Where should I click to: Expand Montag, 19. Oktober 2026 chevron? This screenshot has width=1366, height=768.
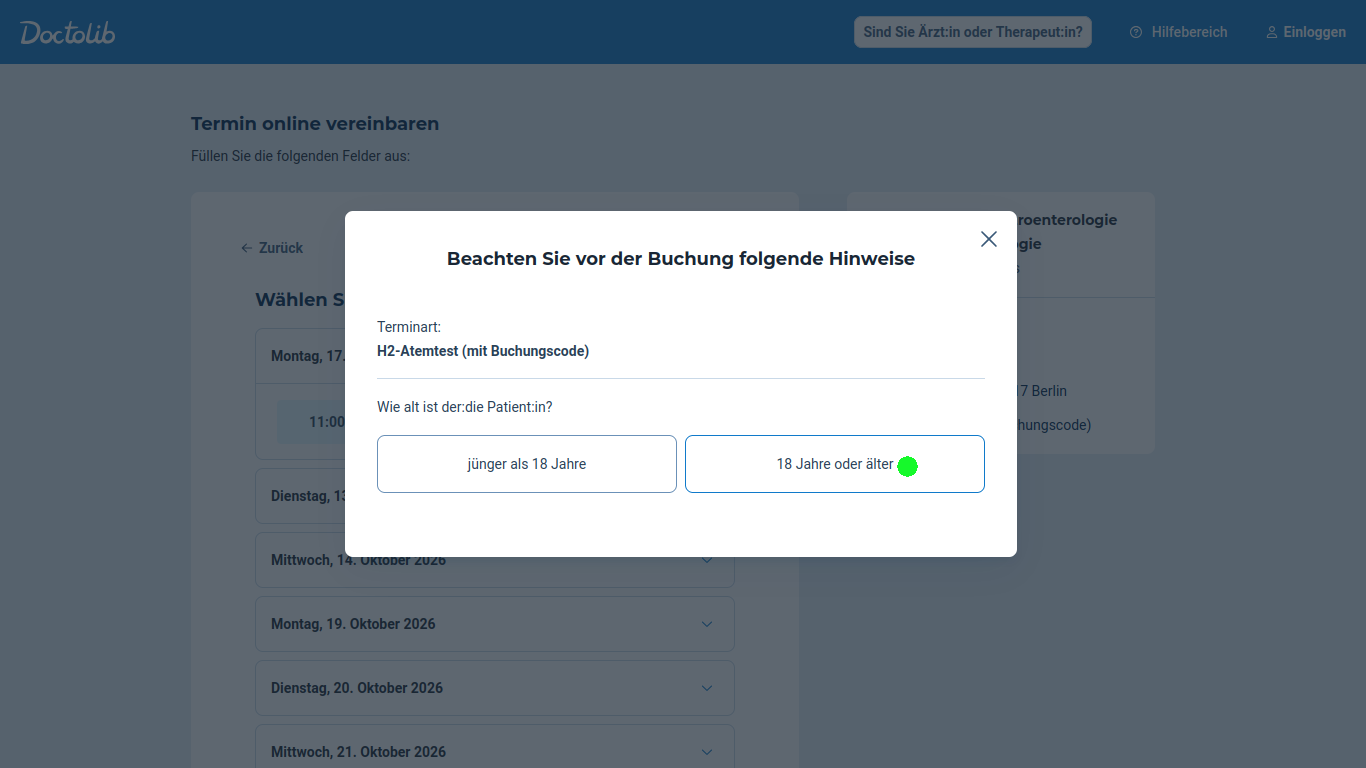[x=707, y=624]
